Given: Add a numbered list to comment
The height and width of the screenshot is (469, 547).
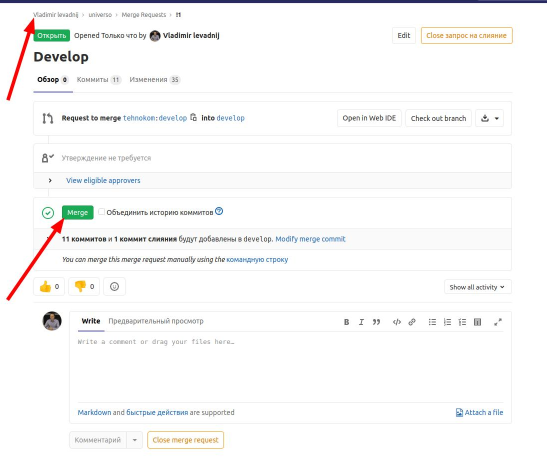Looking at the screenshot, I should (x=447, y=322).
